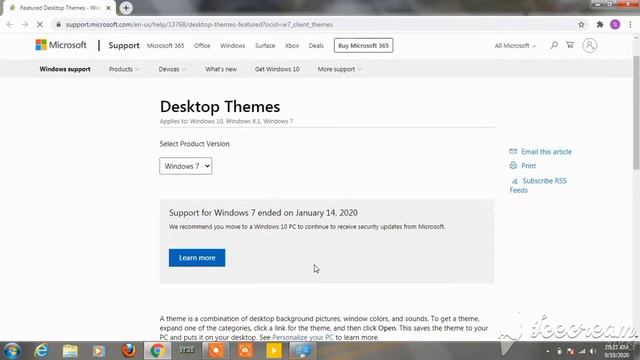Click the address bar URL
The width and height of the screenshot is (640, 360).
[x=199, y=24]
